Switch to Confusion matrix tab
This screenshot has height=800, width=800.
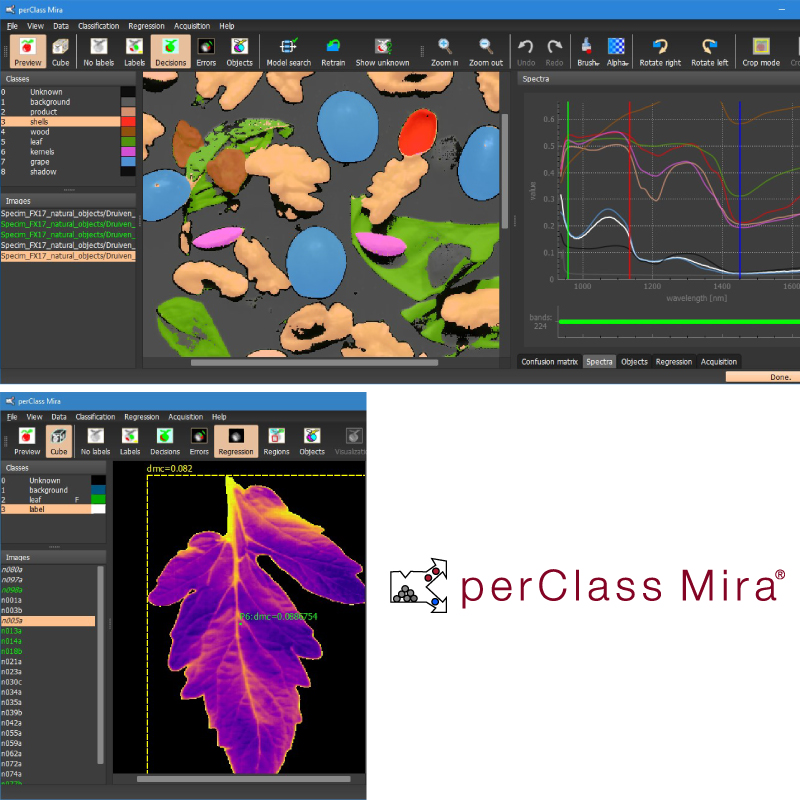[549, 362]
